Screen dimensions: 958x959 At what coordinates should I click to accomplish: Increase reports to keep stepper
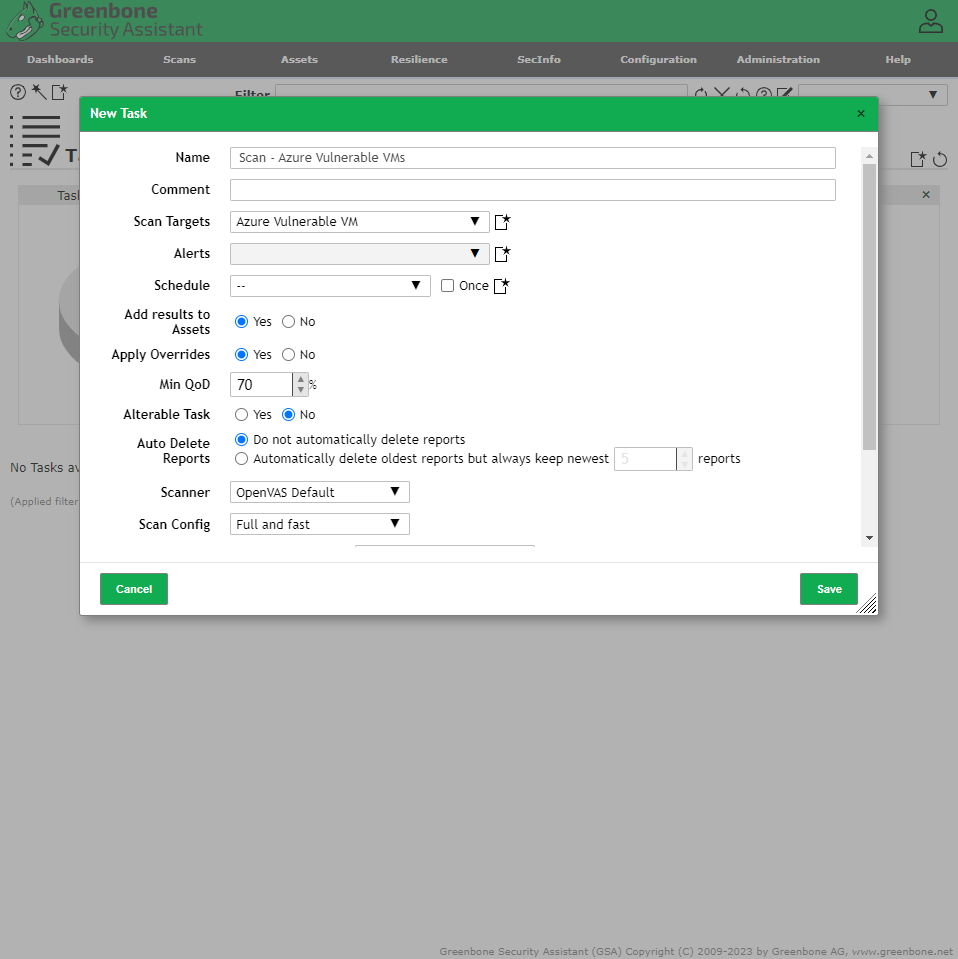click(685, 454)
